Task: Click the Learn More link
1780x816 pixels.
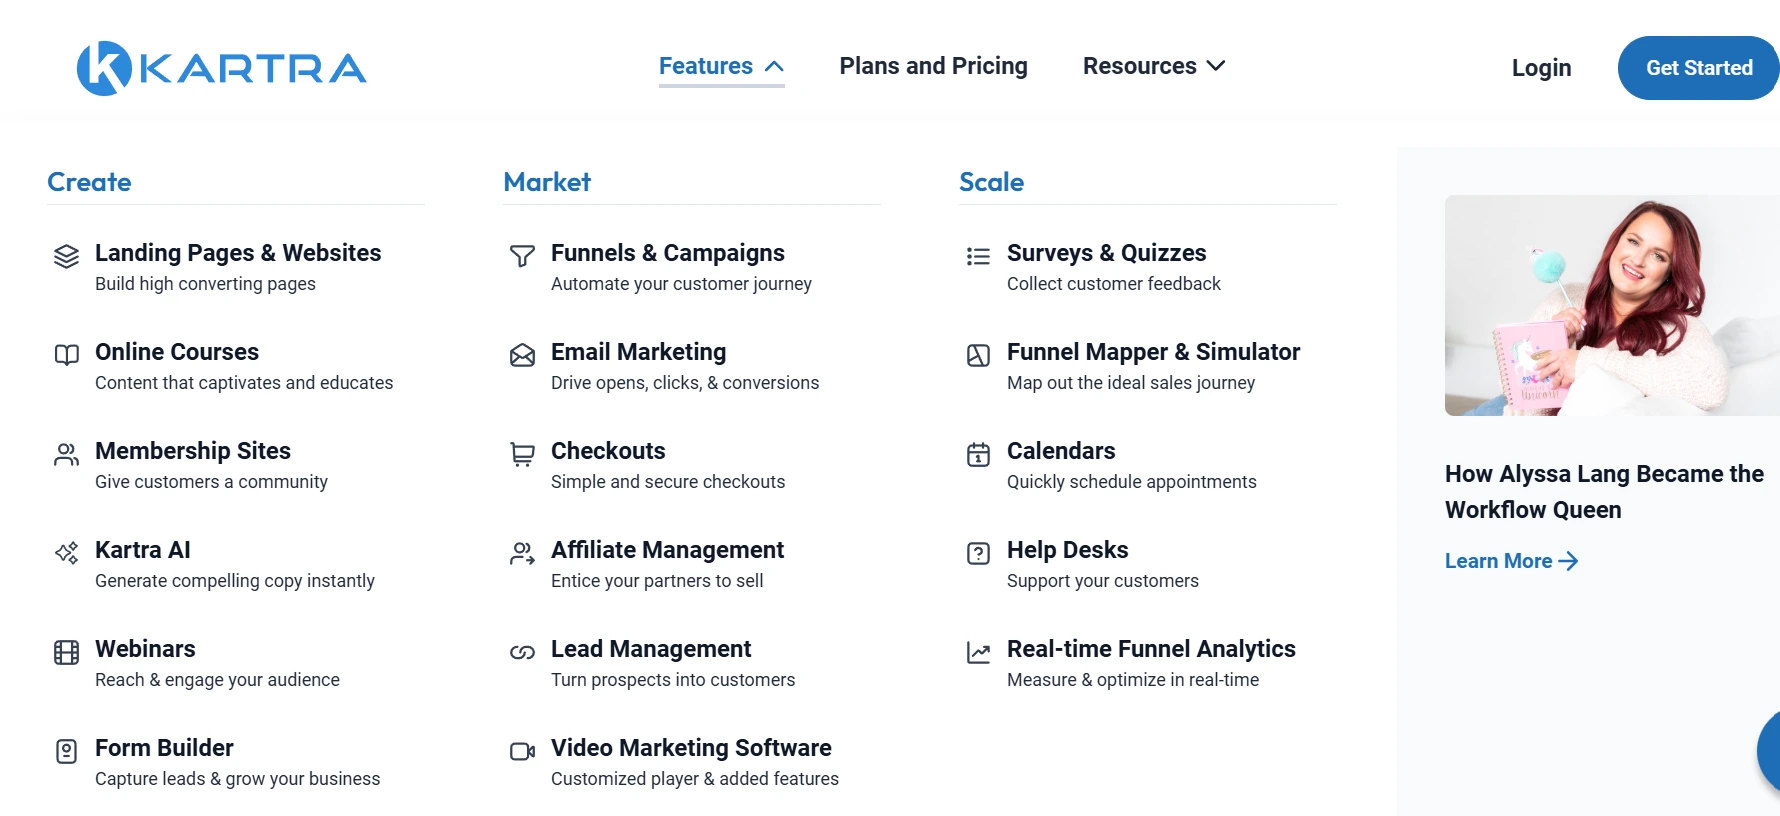Action: [x=1511, y=561]
